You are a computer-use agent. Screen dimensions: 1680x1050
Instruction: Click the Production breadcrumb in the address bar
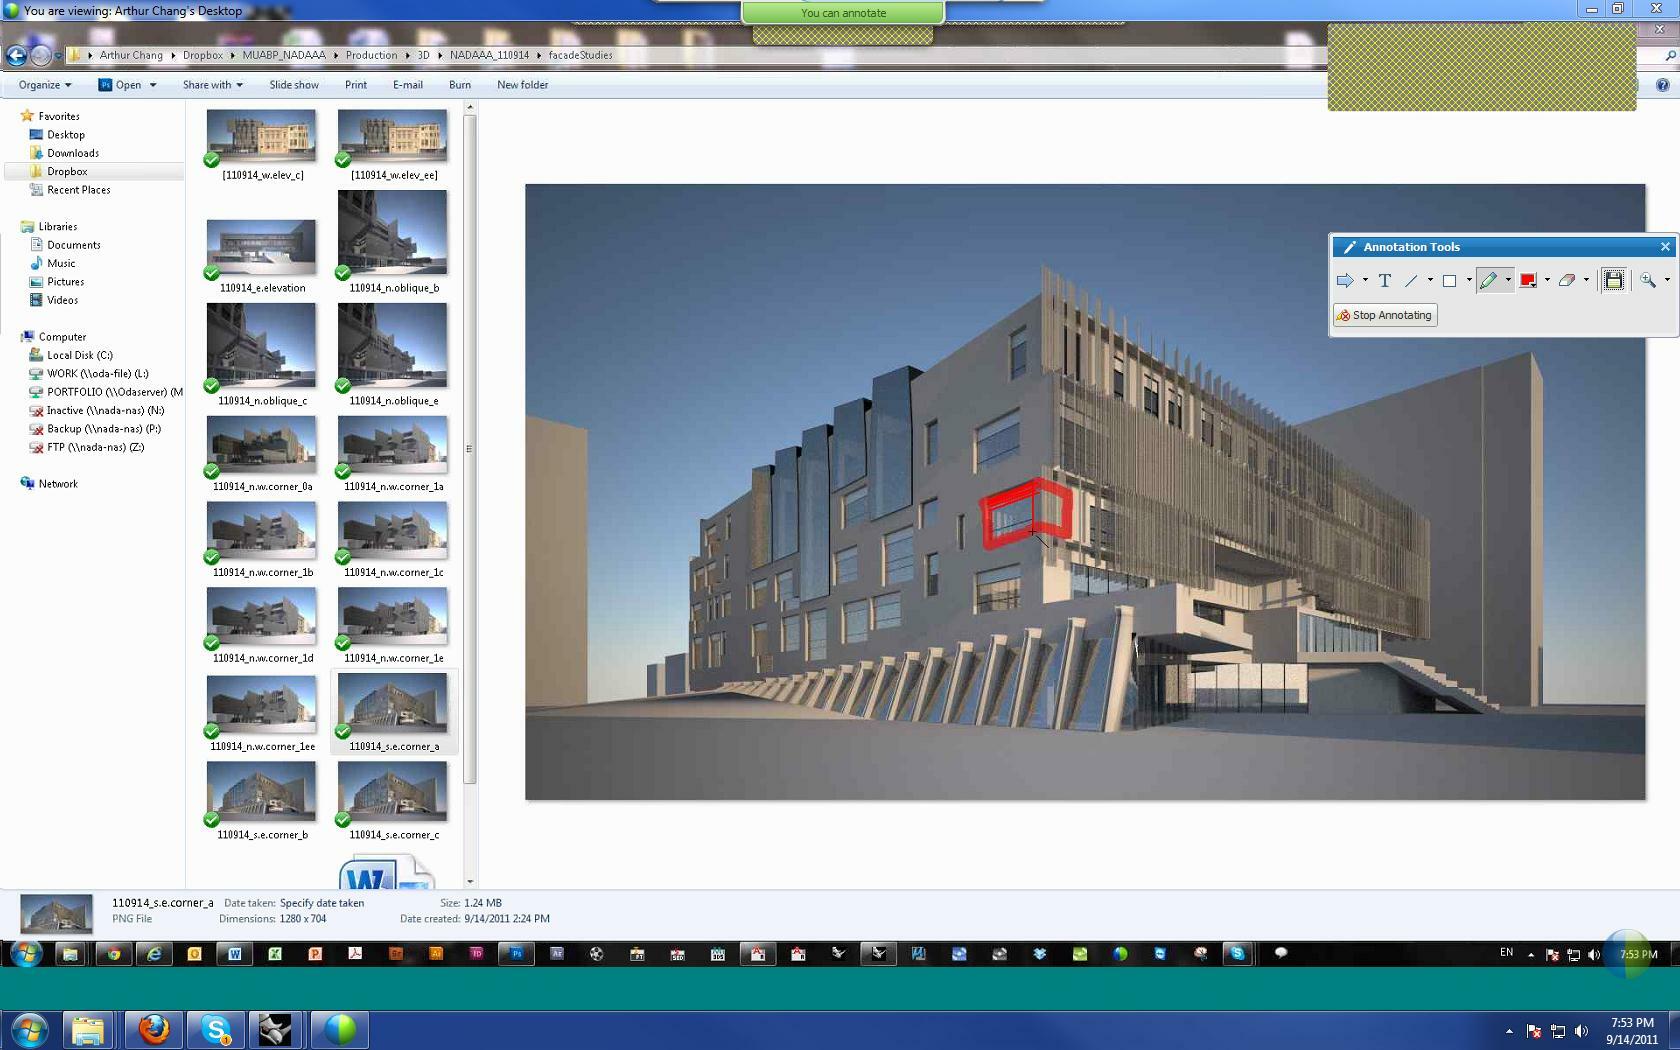point(371,55)
